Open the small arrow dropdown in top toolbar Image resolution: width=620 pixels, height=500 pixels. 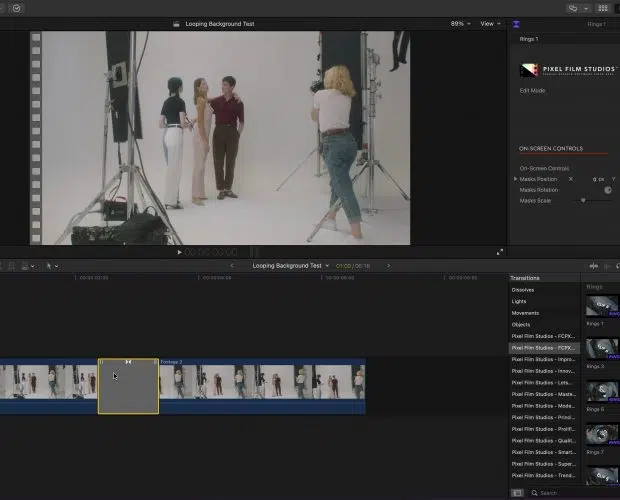point(586,8)
